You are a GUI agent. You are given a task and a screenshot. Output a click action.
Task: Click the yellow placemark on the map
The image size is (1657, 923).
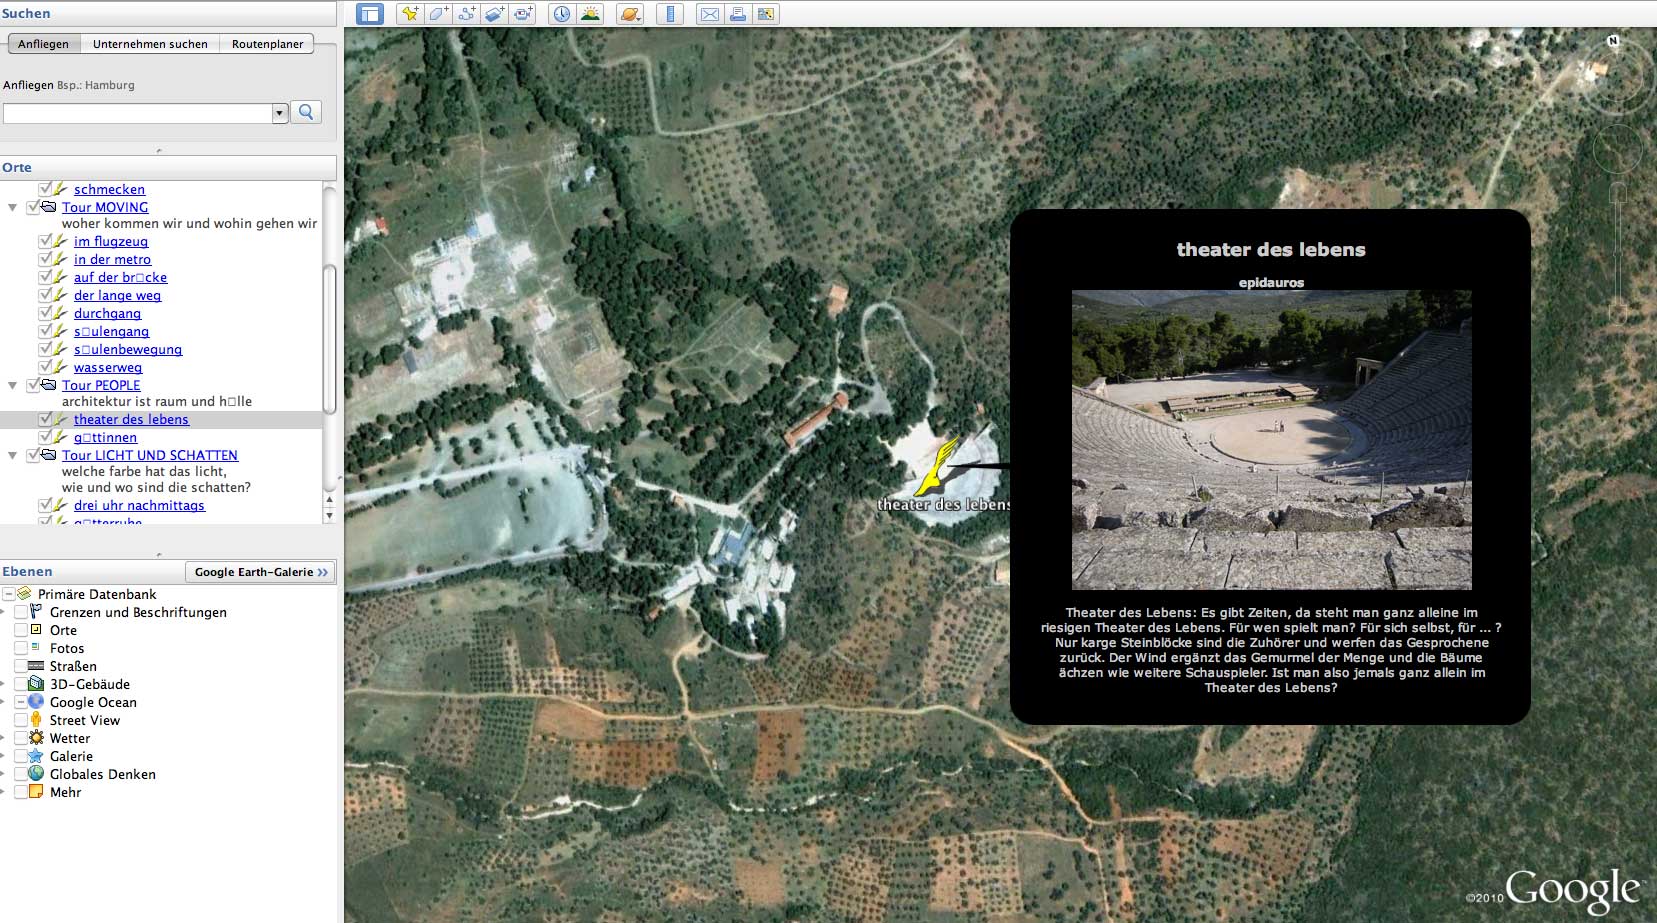[x=937, y=467]
